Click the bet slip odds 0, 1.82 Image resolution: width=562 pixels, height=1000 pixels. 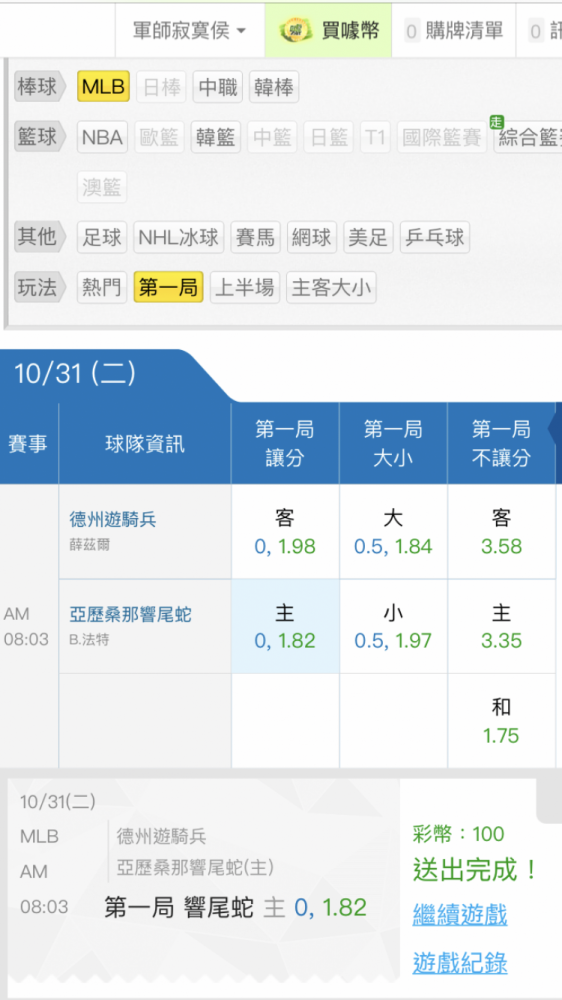pyautogui.click(x=330, y=907)
